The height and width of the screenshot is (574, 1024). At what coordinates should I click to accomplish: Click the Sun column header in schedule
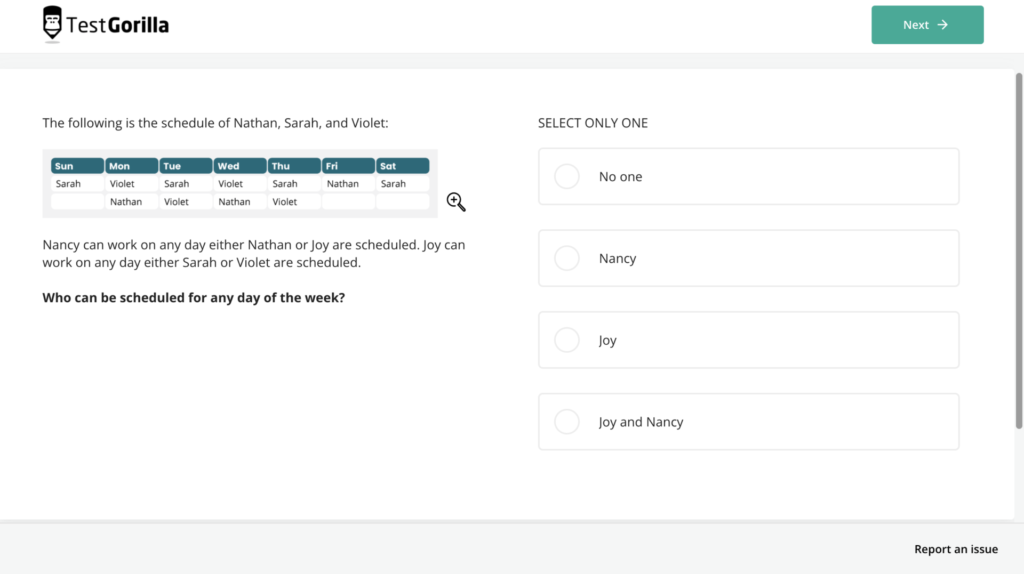point(78,166)
